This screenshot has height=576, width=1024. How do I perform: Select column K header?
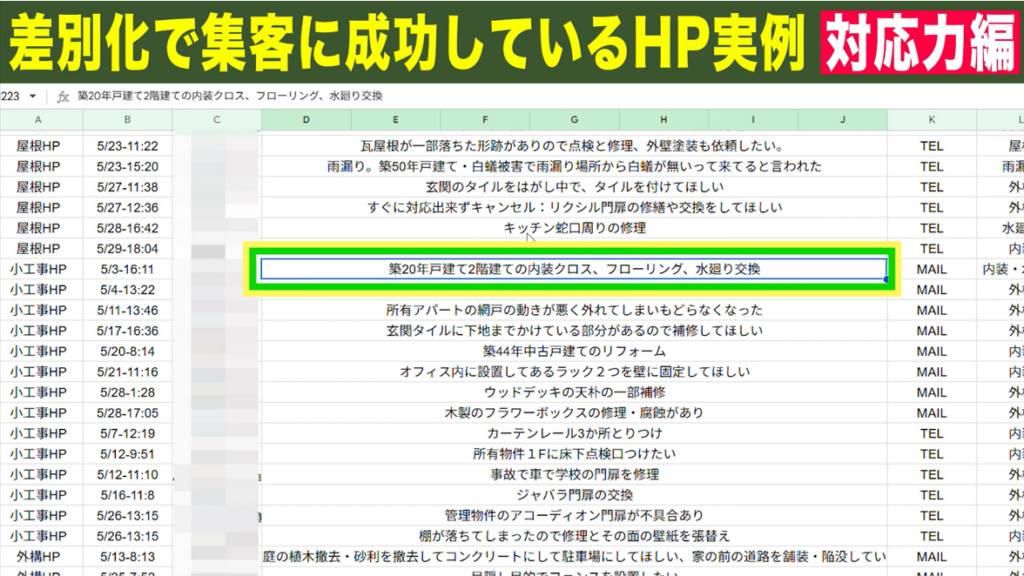click(x=931, y=120)
